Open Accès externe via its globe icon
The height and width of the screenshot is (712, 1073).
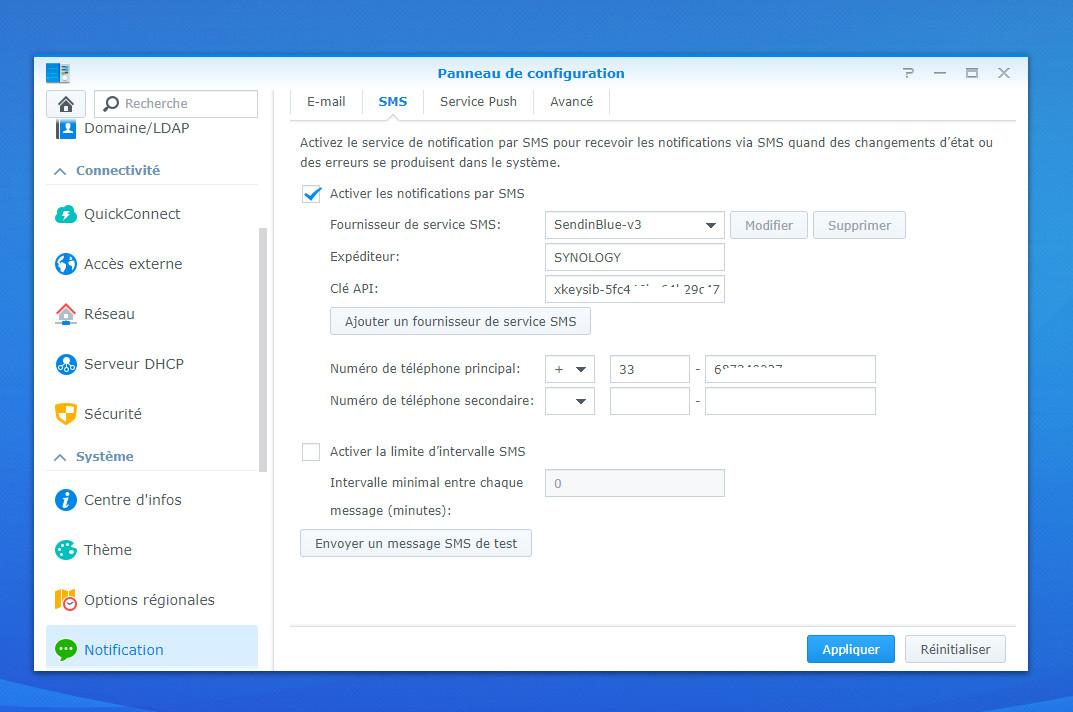point(66,264)
